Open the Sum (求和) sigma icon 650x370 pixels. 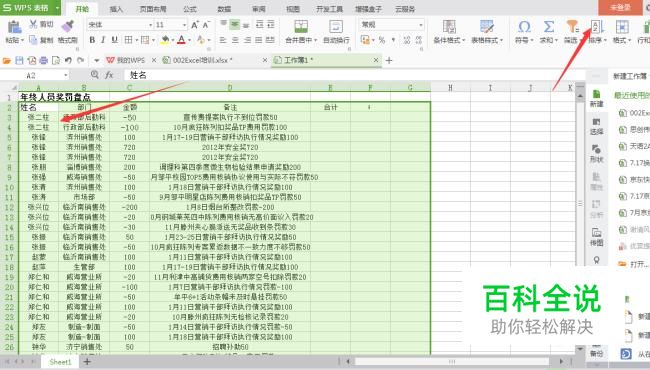[x=548, y=27]
